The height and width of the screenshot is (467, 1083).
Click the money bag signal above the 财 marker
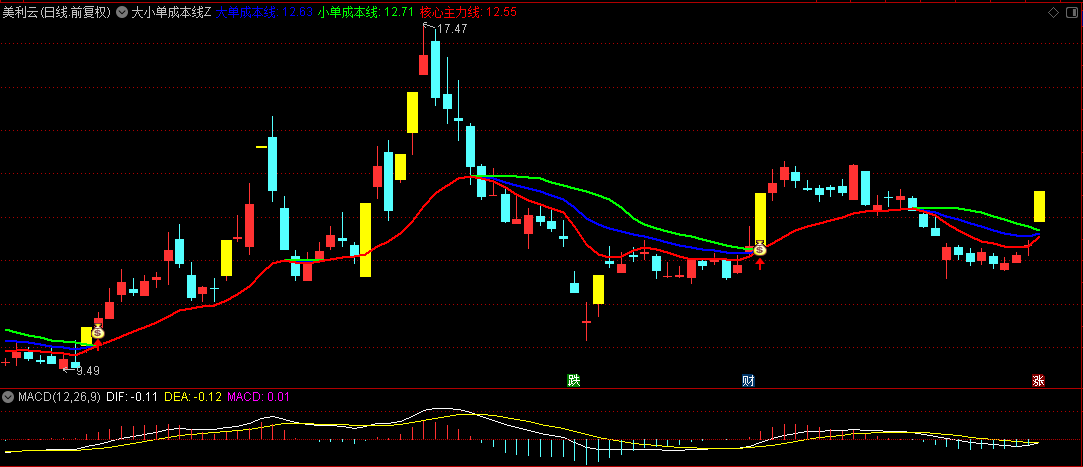pyautogui.click(x=760, y=247)
